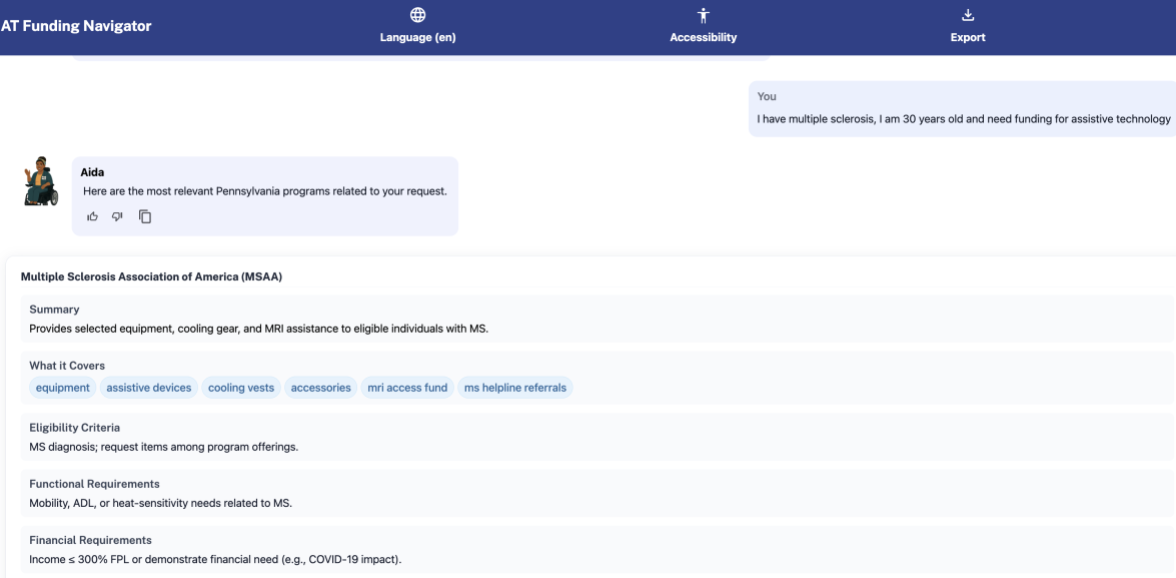Collapse the Summary section

pyautogui.click(x=54, y=309)
